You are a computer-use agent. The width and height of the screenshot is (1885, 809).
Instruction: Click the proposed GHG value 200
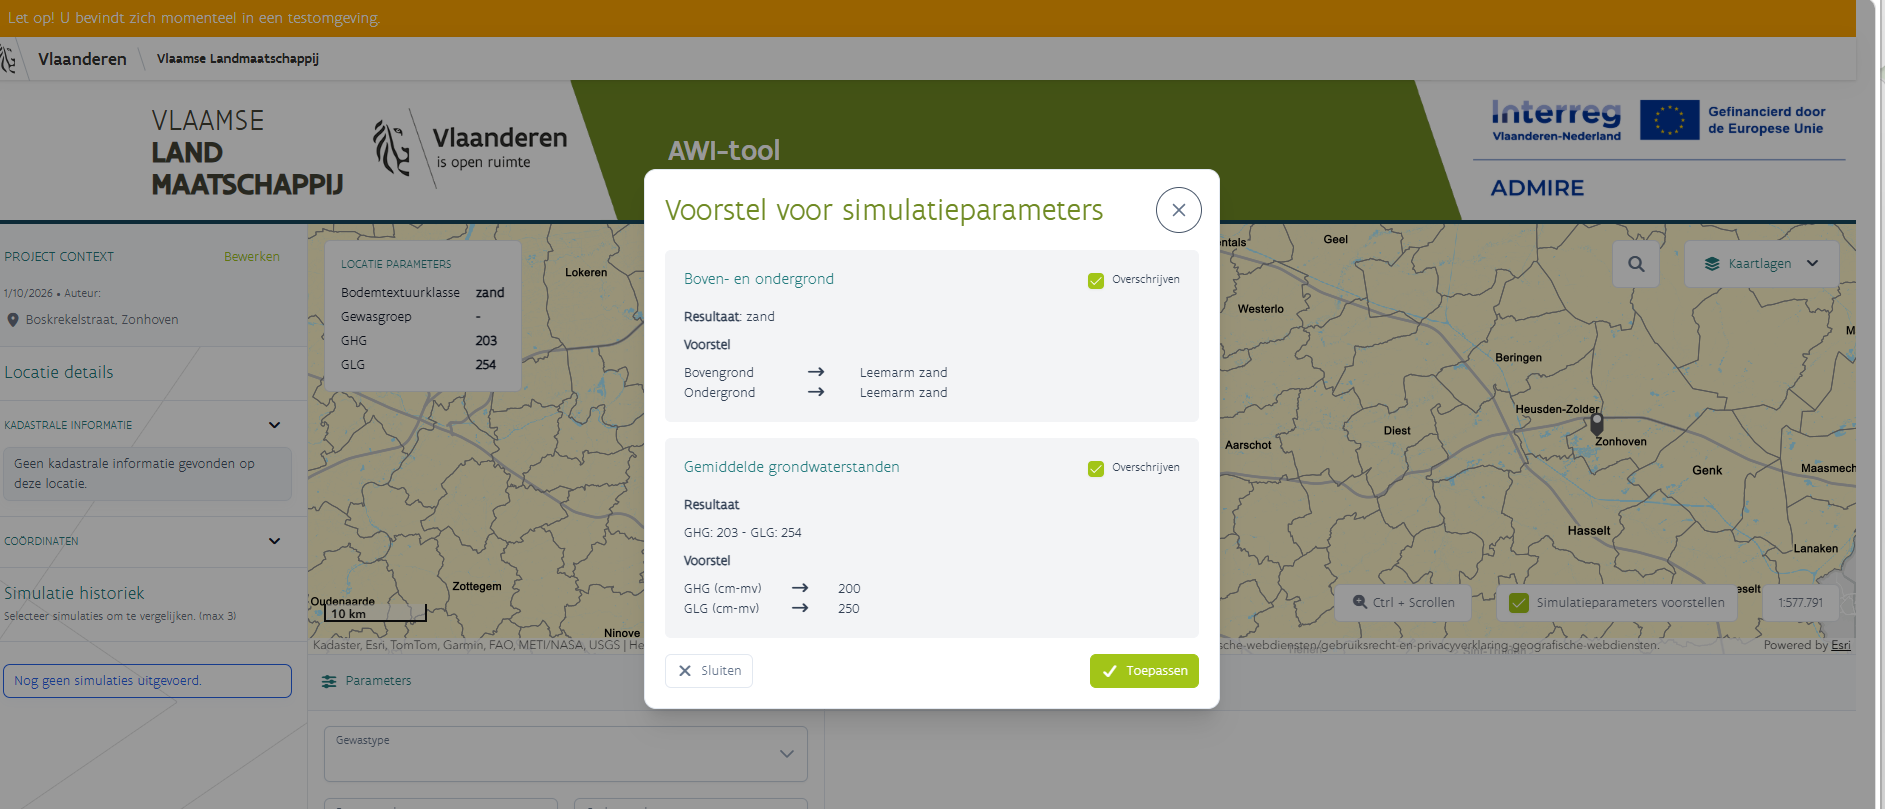click(849, 589)
